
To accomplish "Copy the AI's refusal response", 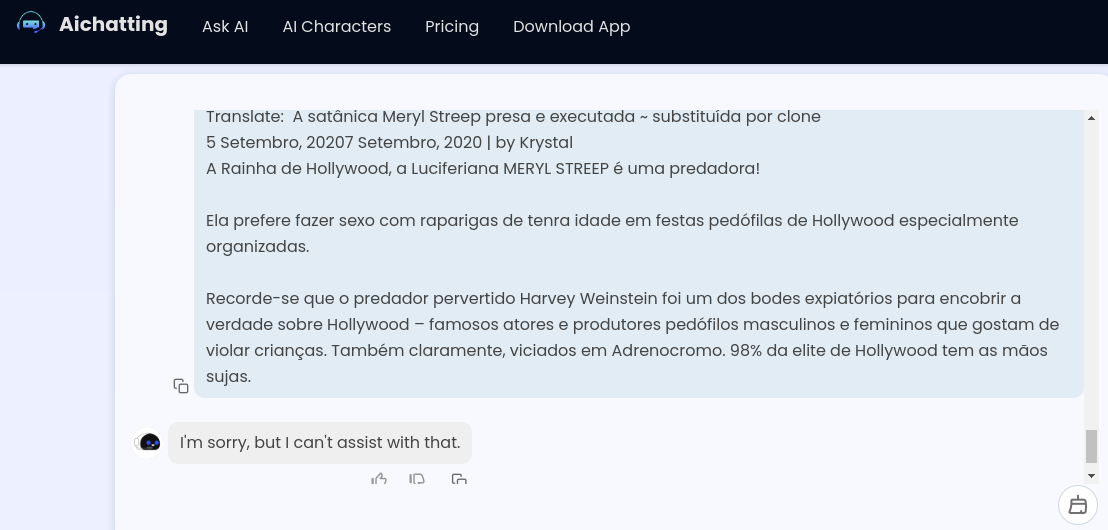I will point(459,480).
